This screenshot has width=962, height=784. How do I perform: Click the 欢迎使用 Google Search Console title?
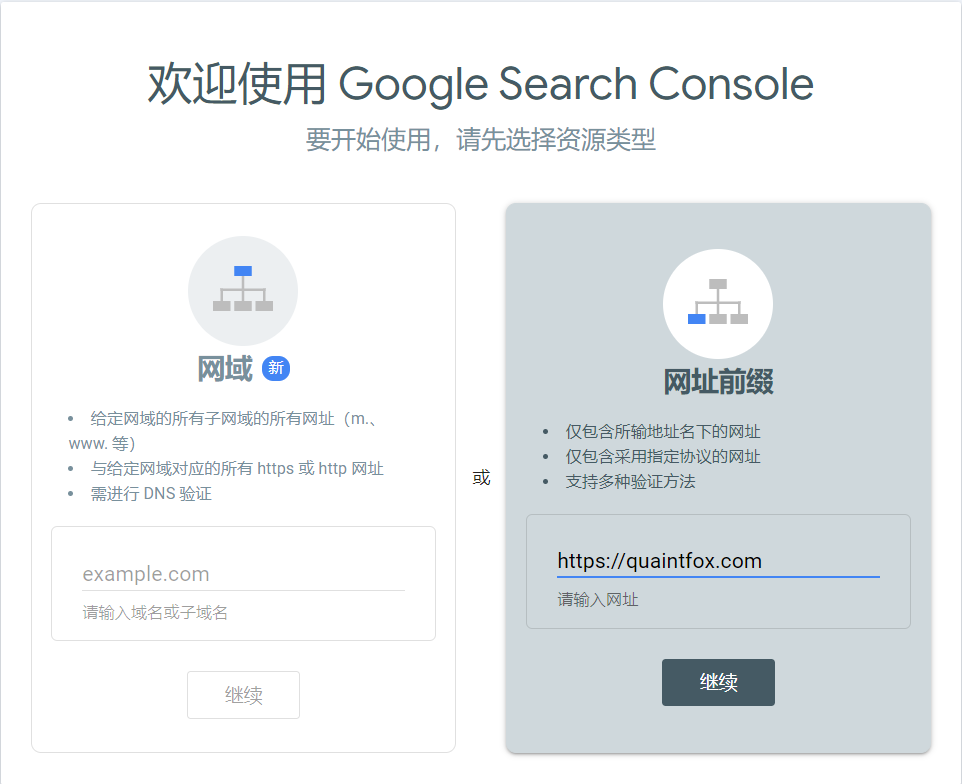point(481,84)
